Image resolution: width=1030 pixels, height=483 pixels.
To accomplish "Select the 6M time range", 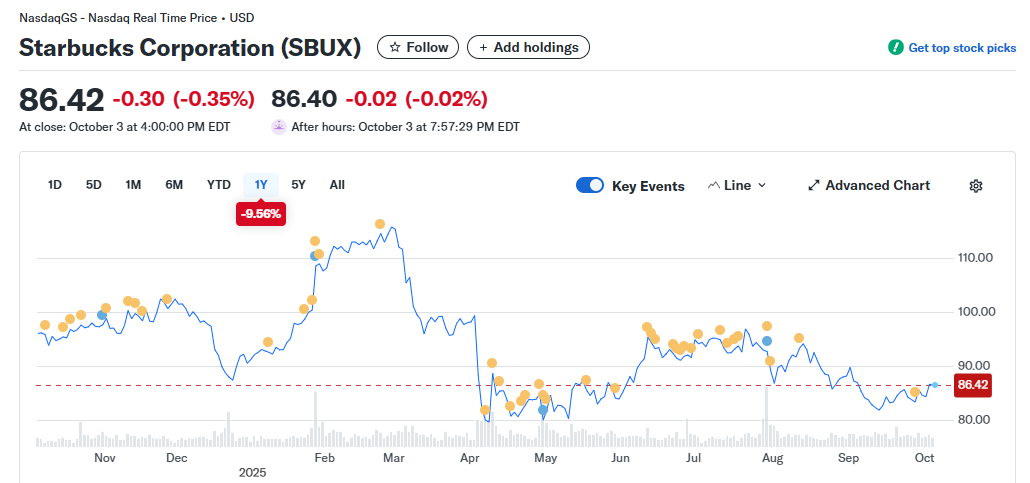I will (x=173, y=185).
